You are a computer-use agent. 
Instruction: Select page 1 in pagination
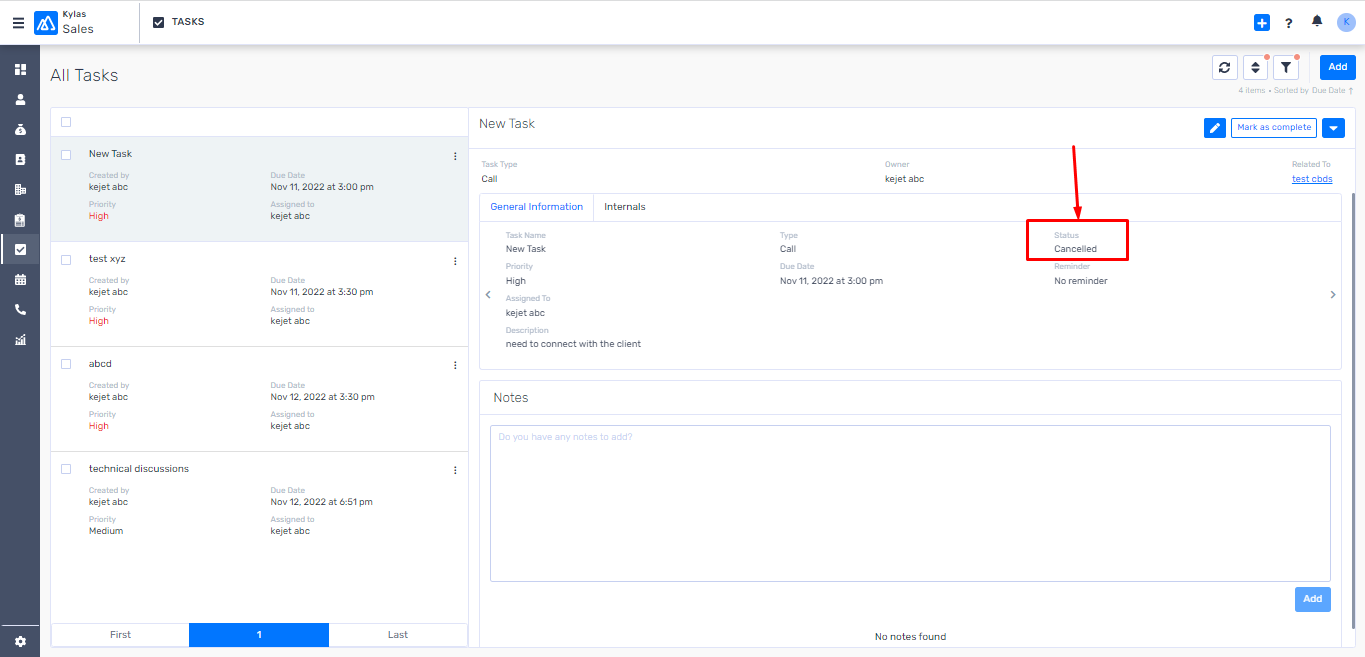(x=259, y=635)
